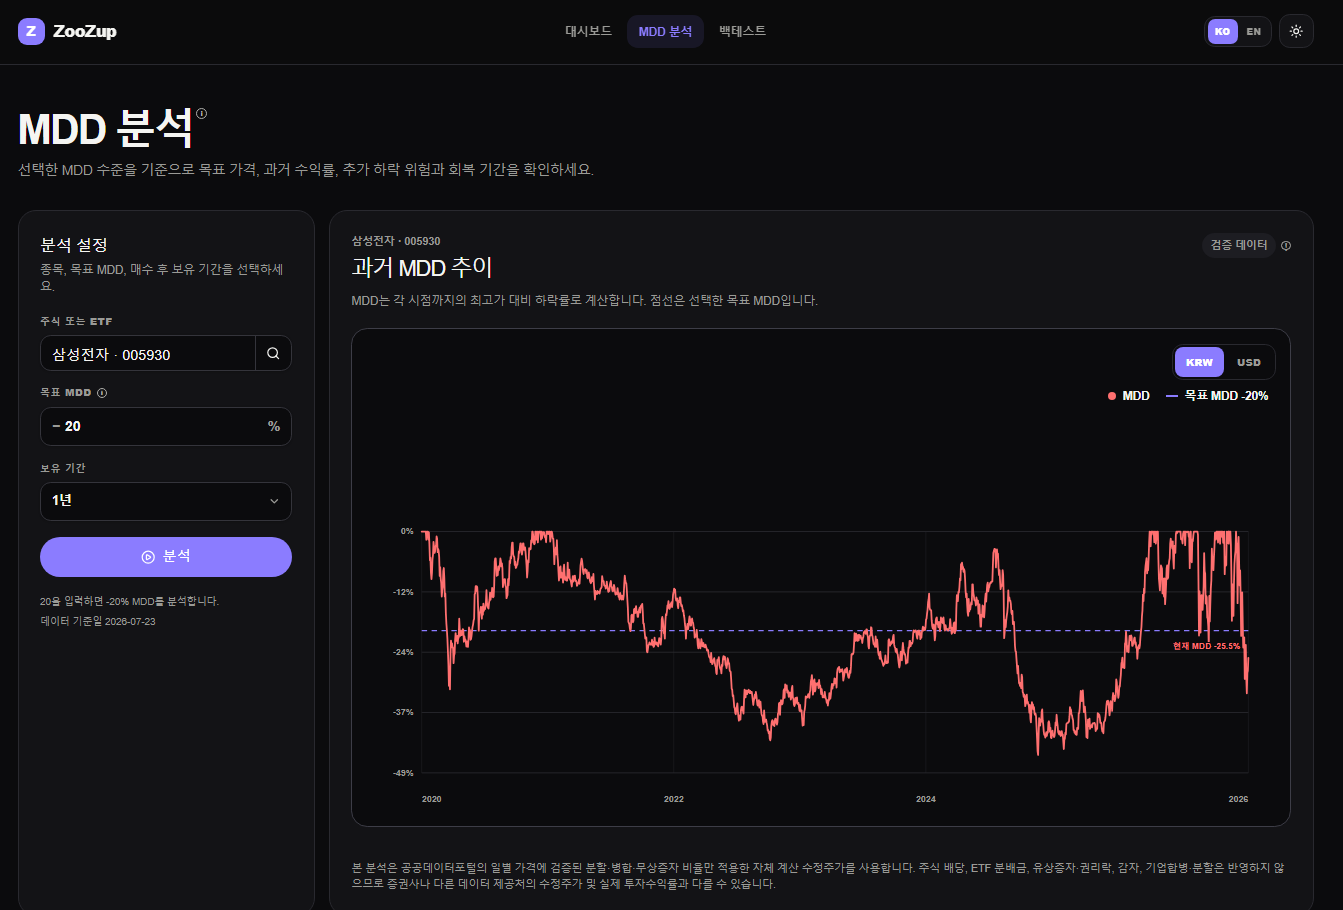
Task: Click the ZooZup brand name
Action: 85,31
